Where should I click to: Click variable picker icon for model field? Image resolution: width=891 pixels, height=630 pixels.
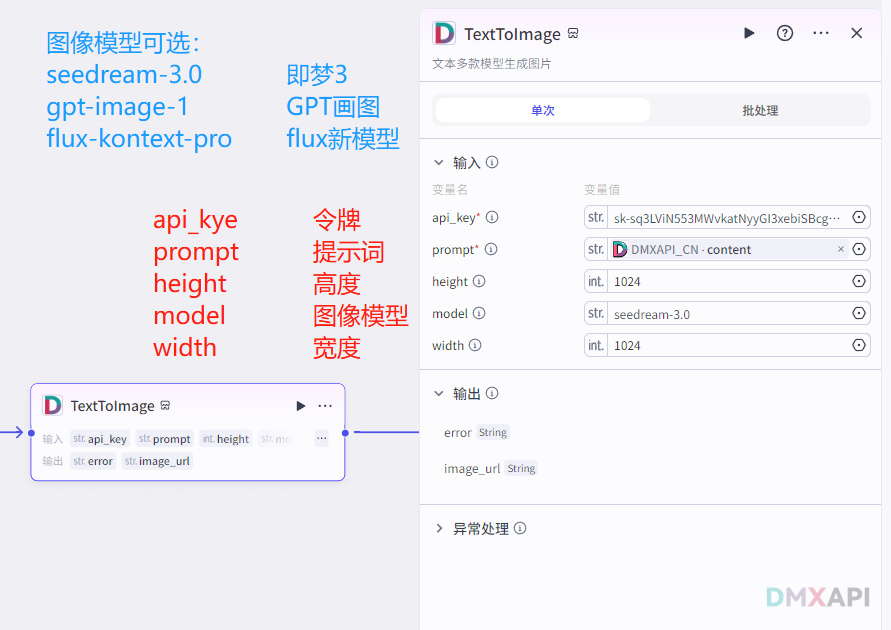(859, 314)
